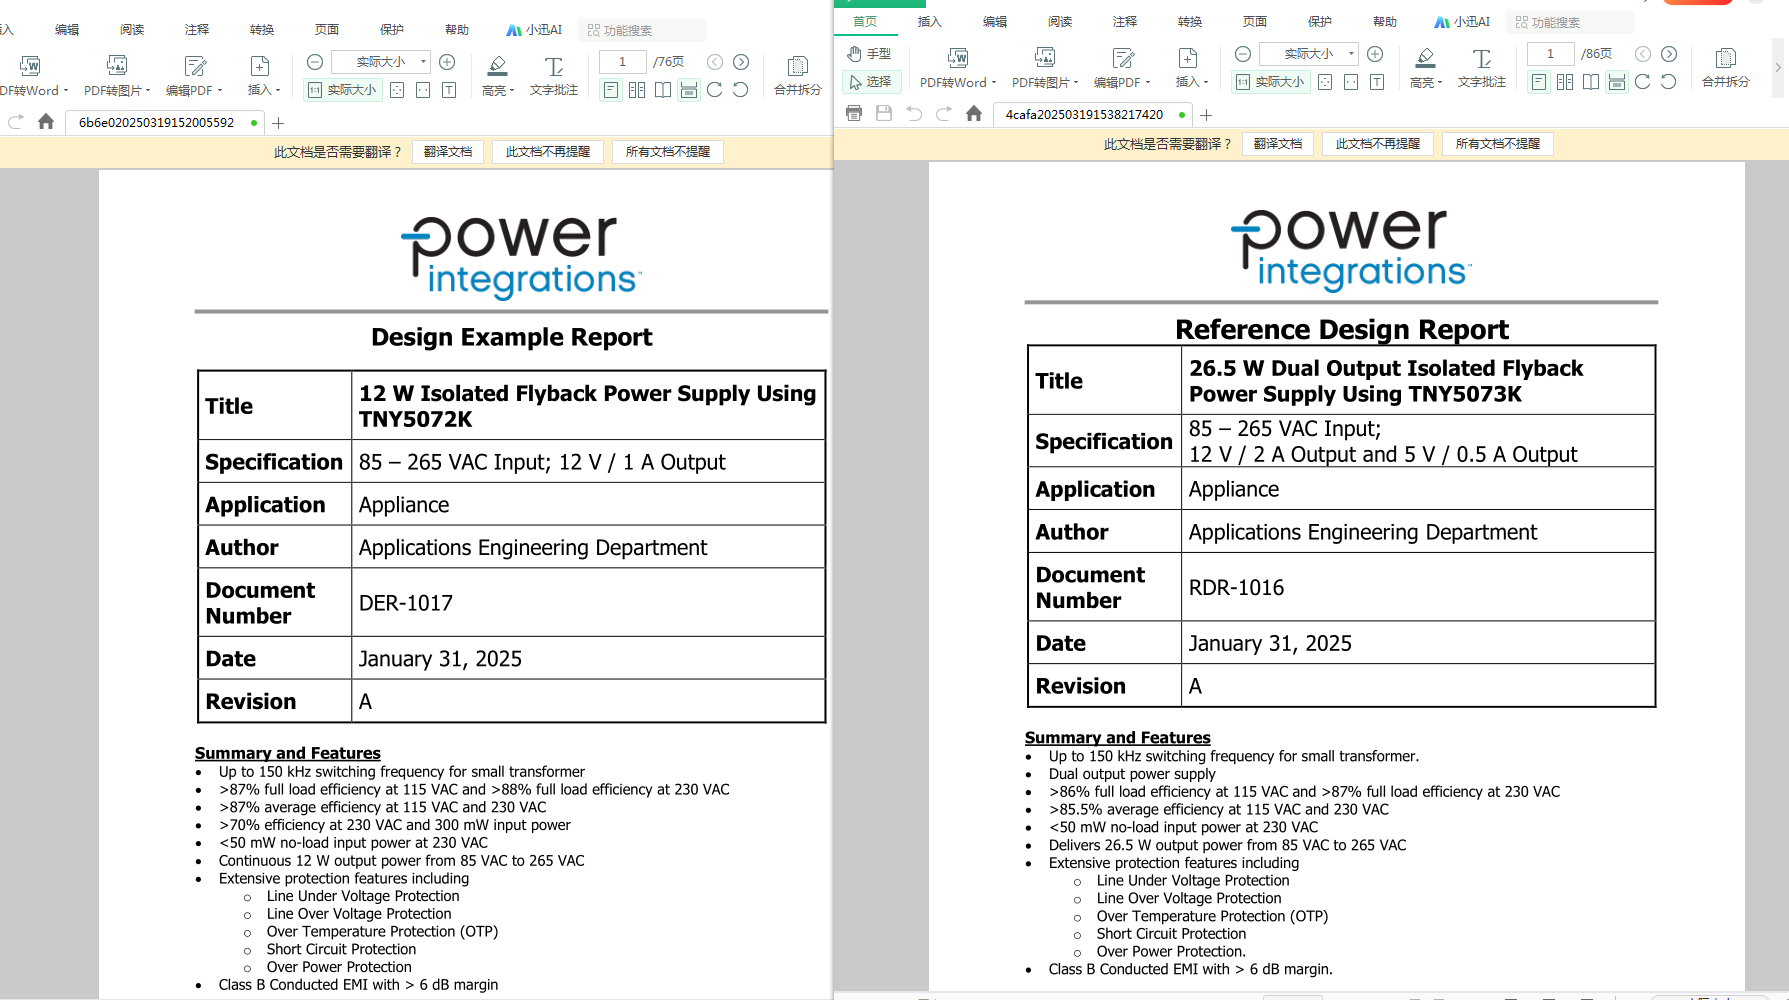
Task: Click fit-visible text icon in left window
Action: click(x=449, y=90)
